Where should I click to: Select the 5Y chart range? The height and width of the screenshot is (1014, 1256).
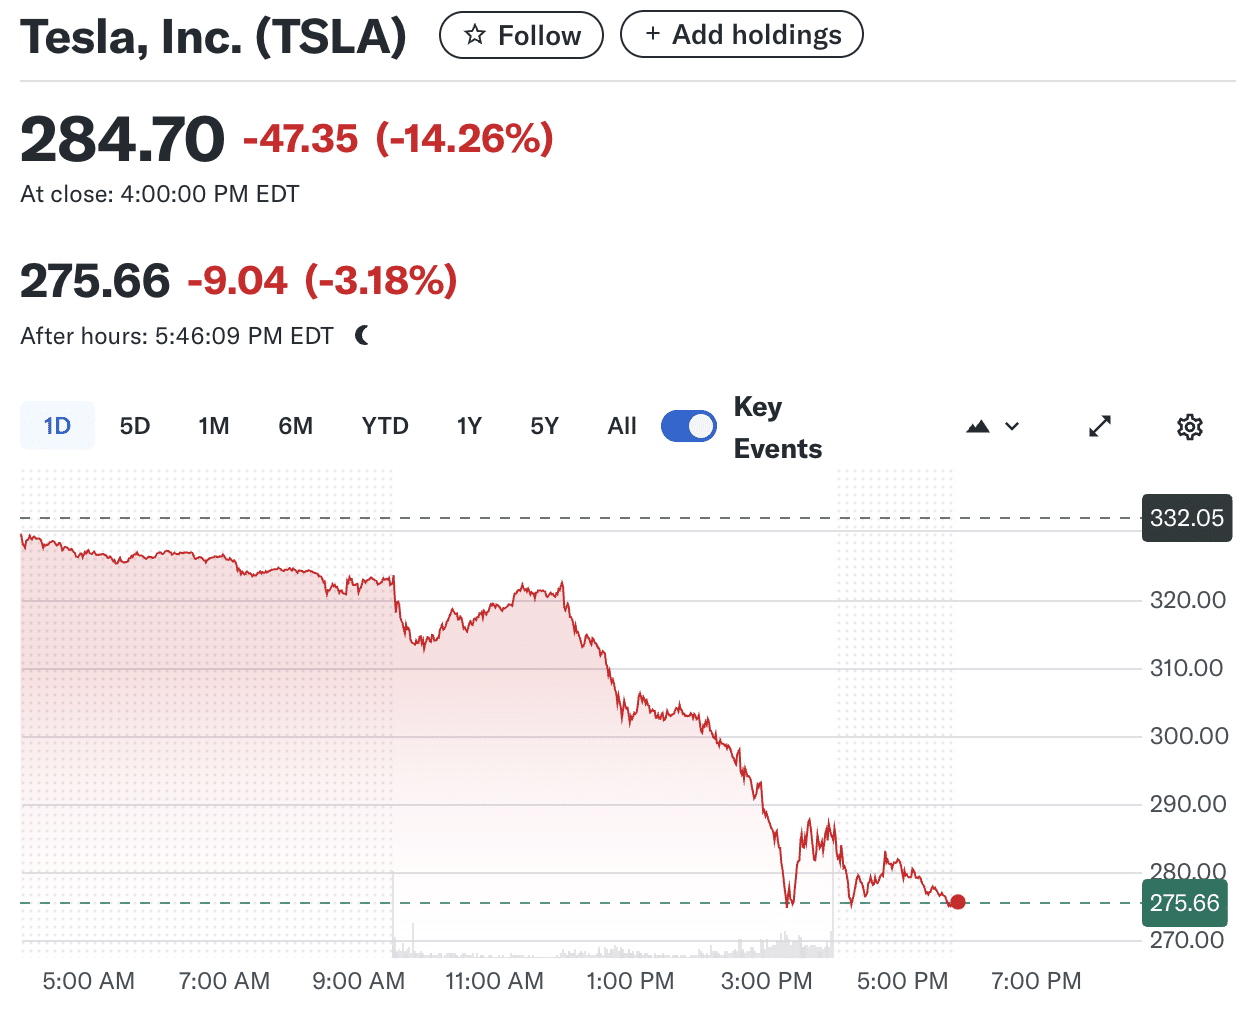[x=544, y=426]
